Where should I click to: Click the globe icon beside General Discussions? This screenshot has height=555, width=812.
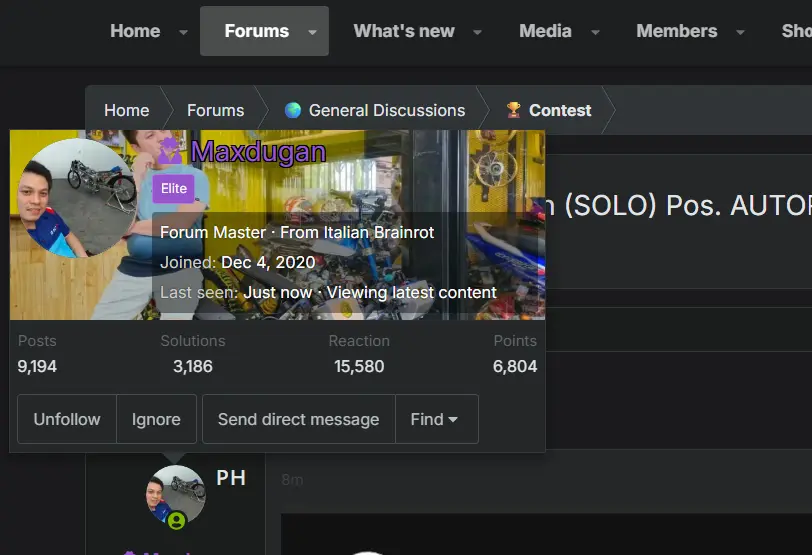pos(293,110)
